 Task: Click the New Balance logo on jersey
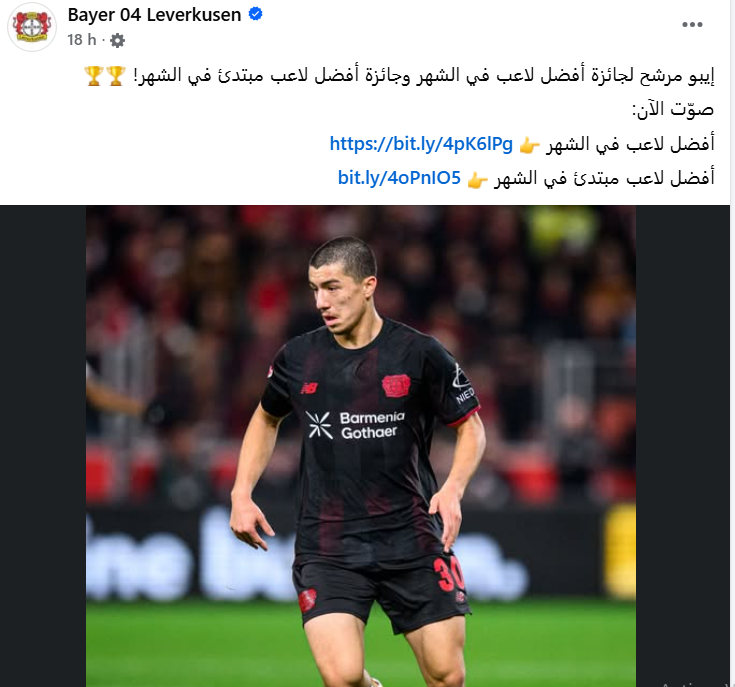(309, 388)
